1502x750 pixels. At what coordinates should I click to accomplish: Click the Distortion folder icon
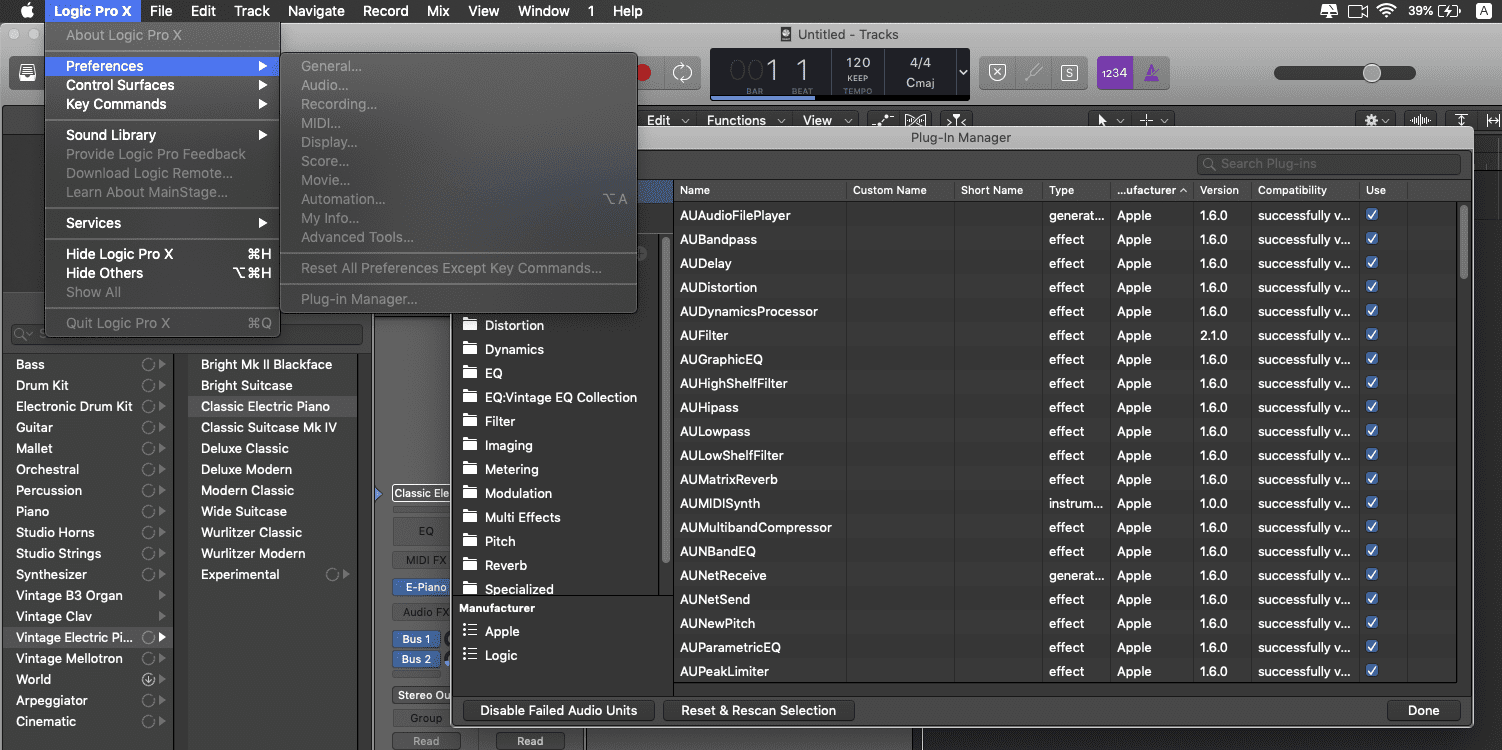tap(470, 325)
